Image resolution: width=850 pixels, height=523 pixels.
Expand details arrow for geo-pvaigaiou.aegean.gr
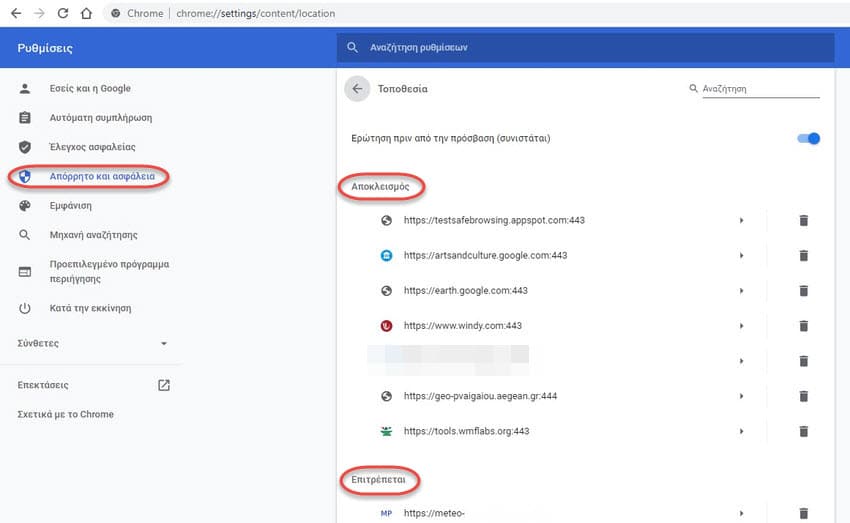click(741, 396)
